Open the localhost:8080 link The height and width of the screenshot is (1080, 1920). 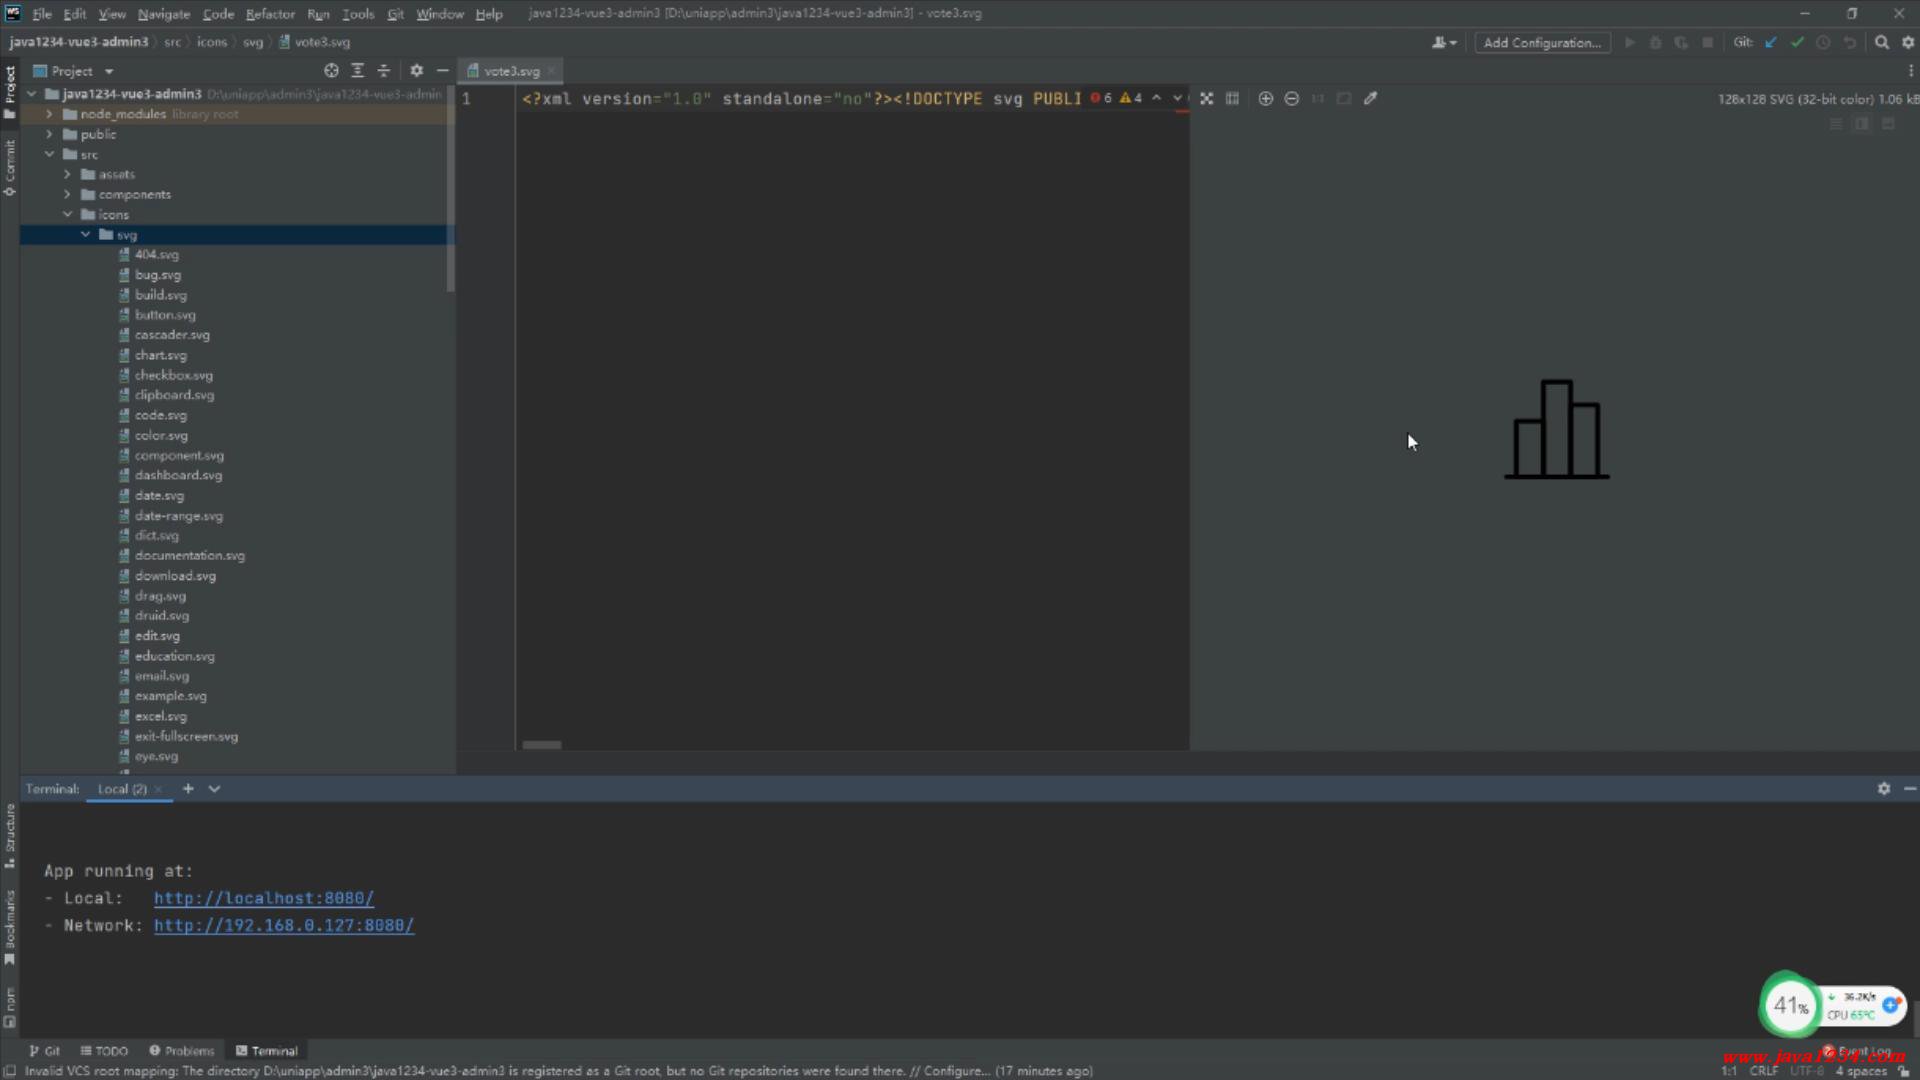(264, 898)
